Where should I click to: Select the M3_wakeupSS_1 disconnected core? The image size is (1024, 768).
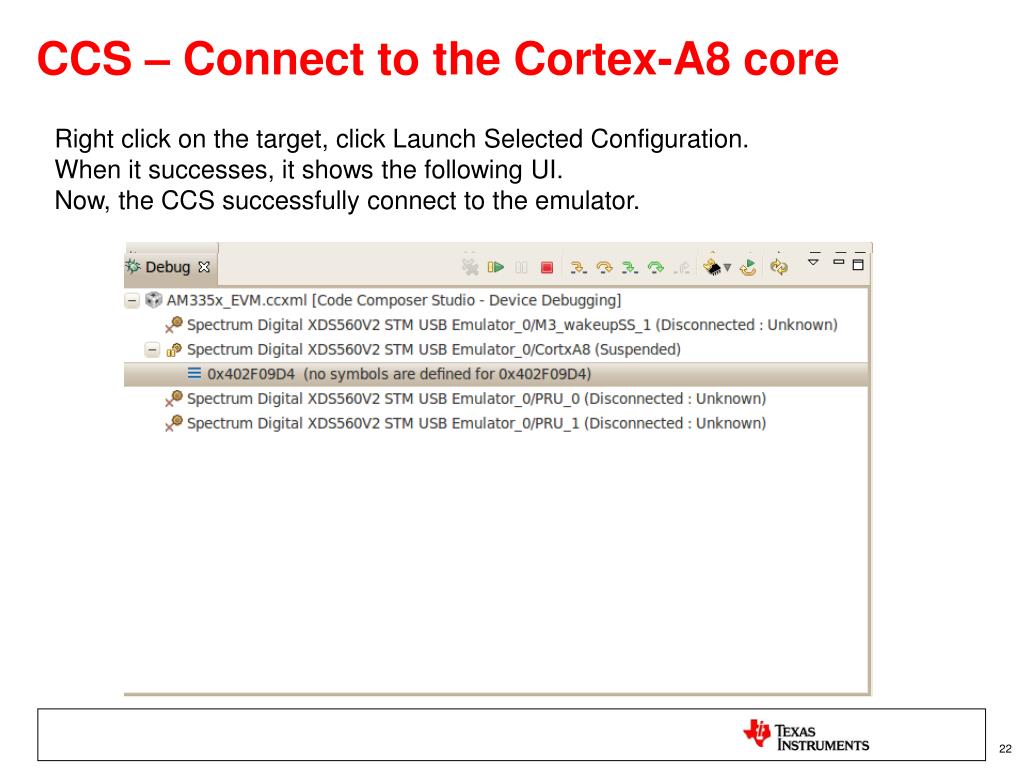click(x=512, y=325)
